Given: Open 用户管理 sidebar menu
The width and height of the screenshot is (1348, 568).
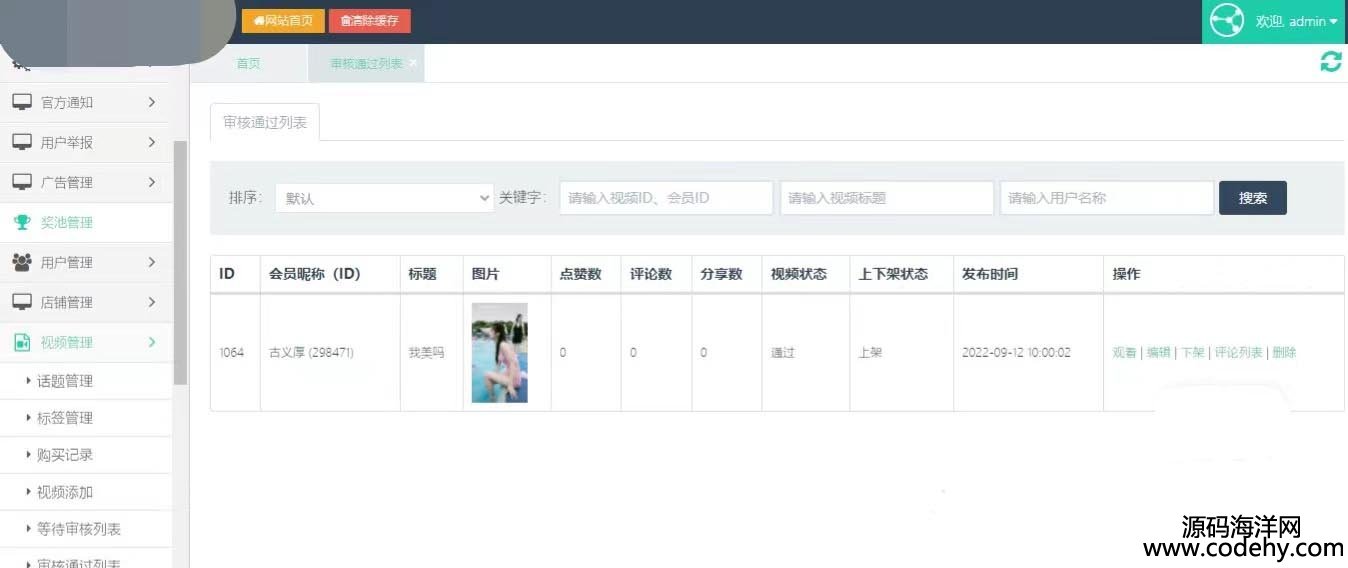Looking at the screenshot, I should click(86, 262).
